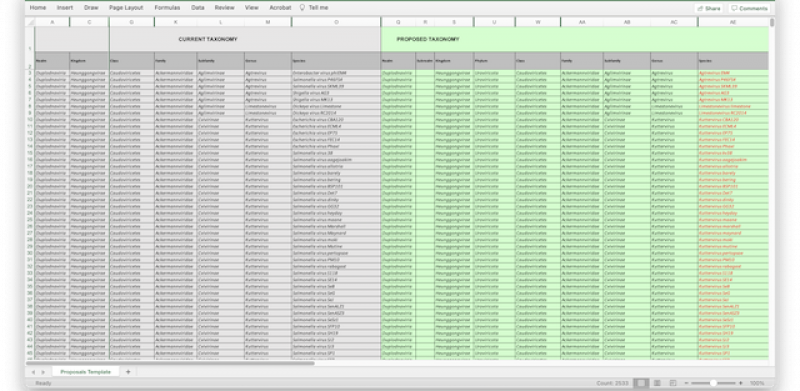
Task: Select column AE header
Action: [733, 22]
